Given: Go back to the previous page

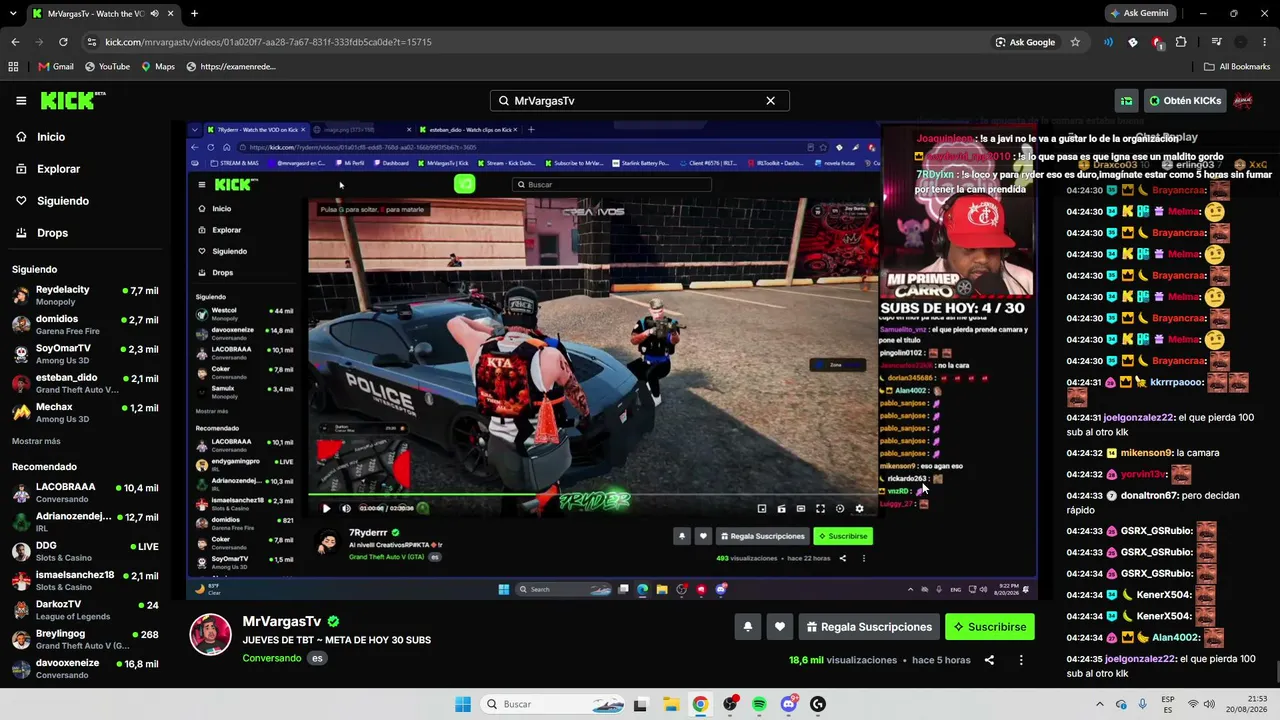Looking at the screenshot, I should tap(15, 42).
